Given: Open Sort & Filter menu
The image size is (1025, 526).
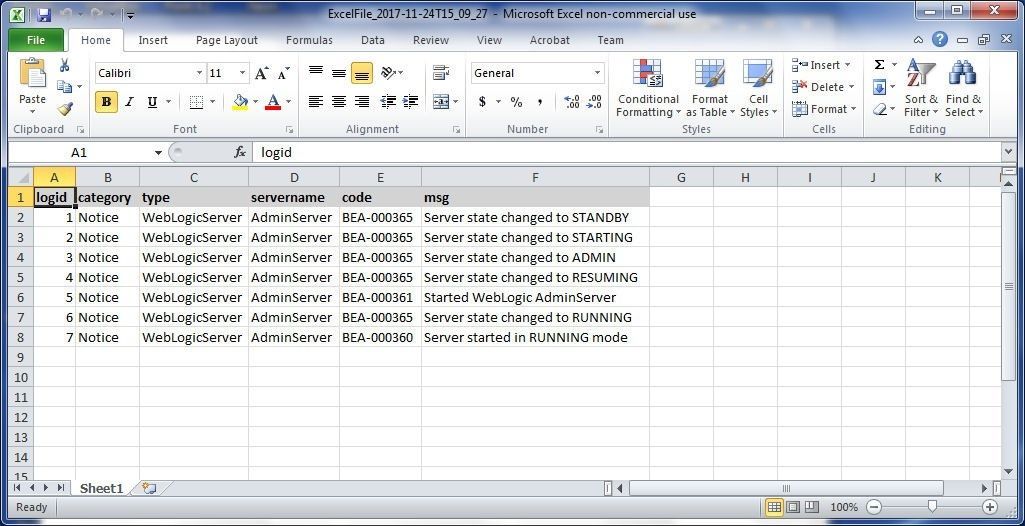Looking at the screenshot, I should pos(921,88).
